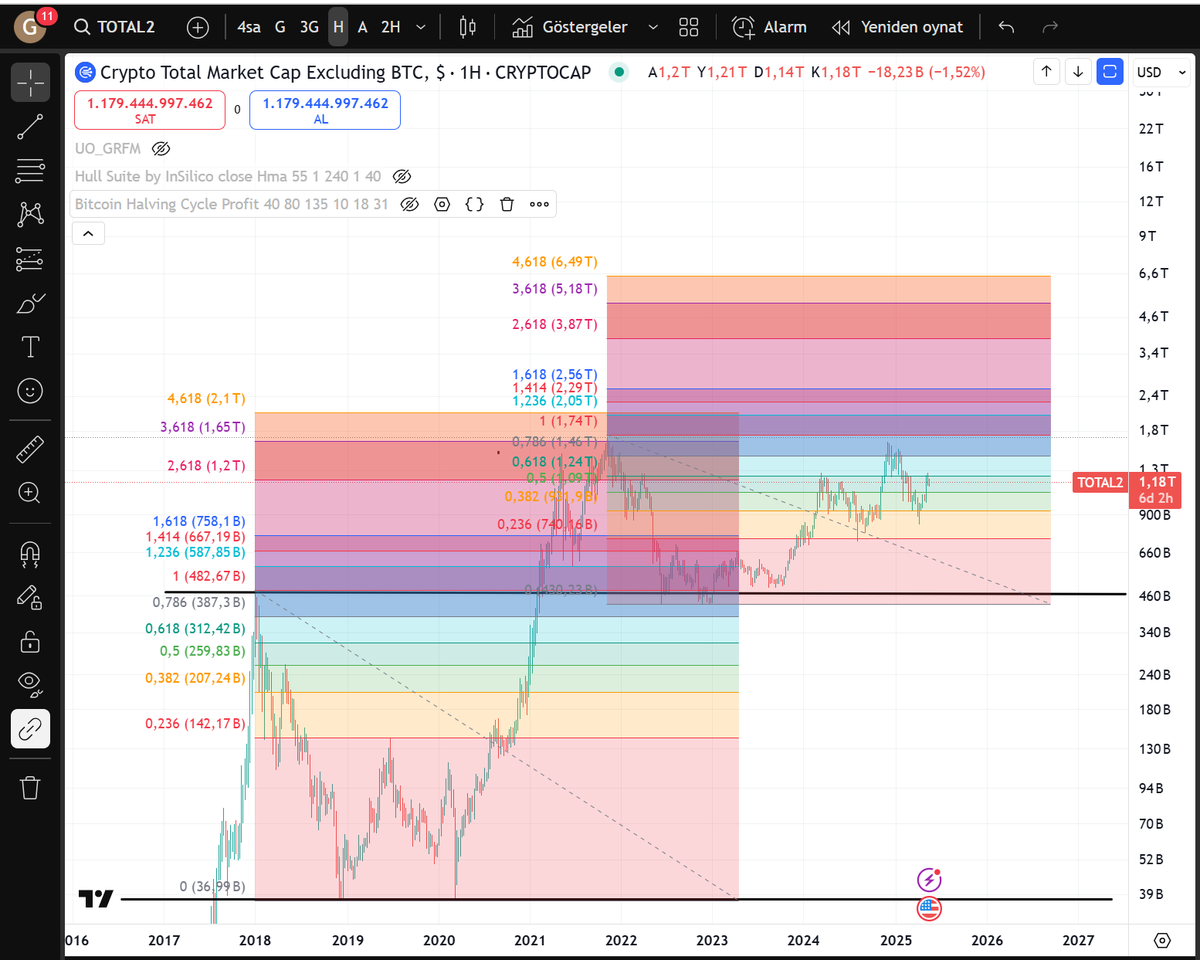Viewport: 1200px width, 960px height.
Task: Activate the zoom in tool
Action: click(x=30, y=492)
